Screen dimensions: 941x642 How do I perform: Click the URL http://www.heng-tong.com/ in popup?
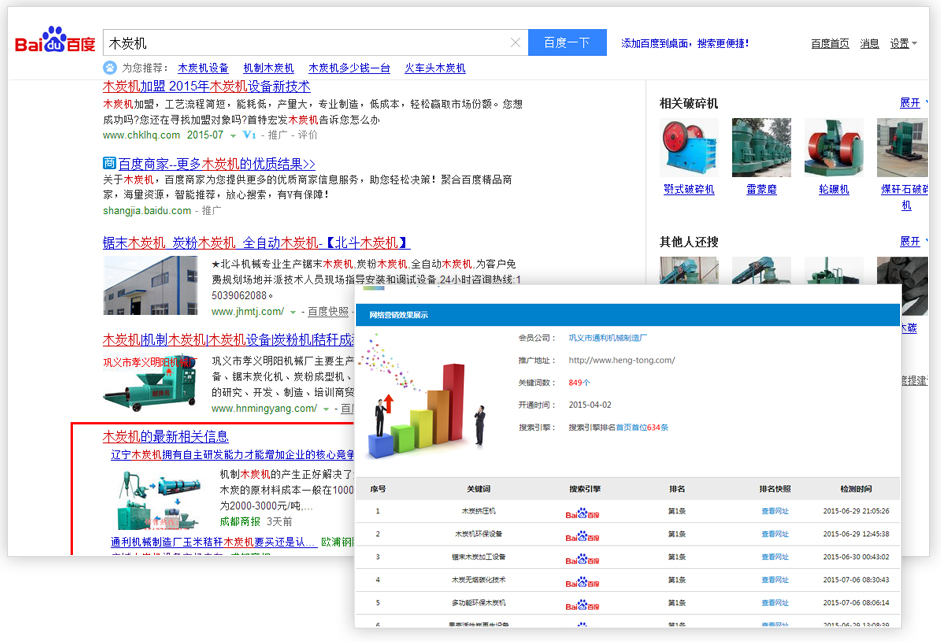[x=622, y=361]
